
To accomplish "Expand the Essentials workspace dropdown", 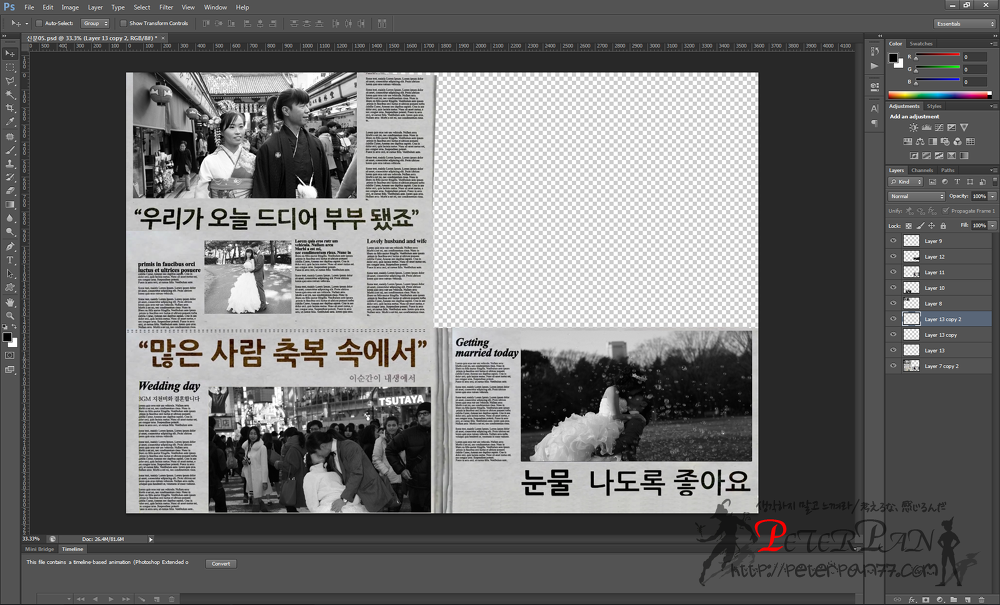I will point(964,23).
